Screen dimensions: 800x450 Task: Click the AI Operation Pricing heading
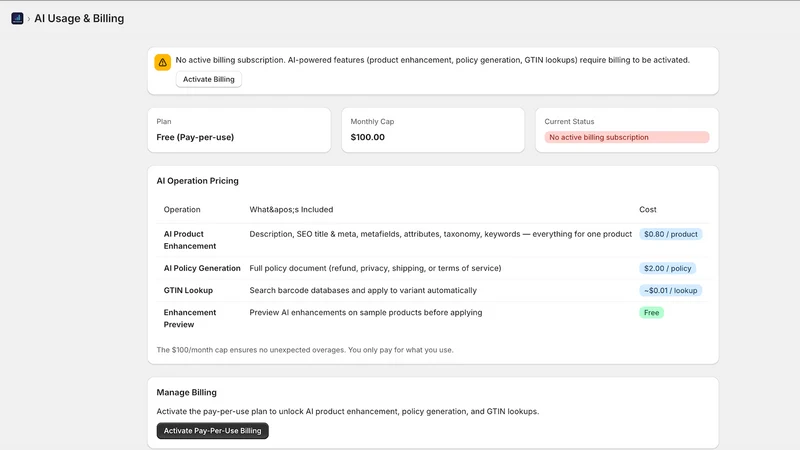click(x=197, y=181)
